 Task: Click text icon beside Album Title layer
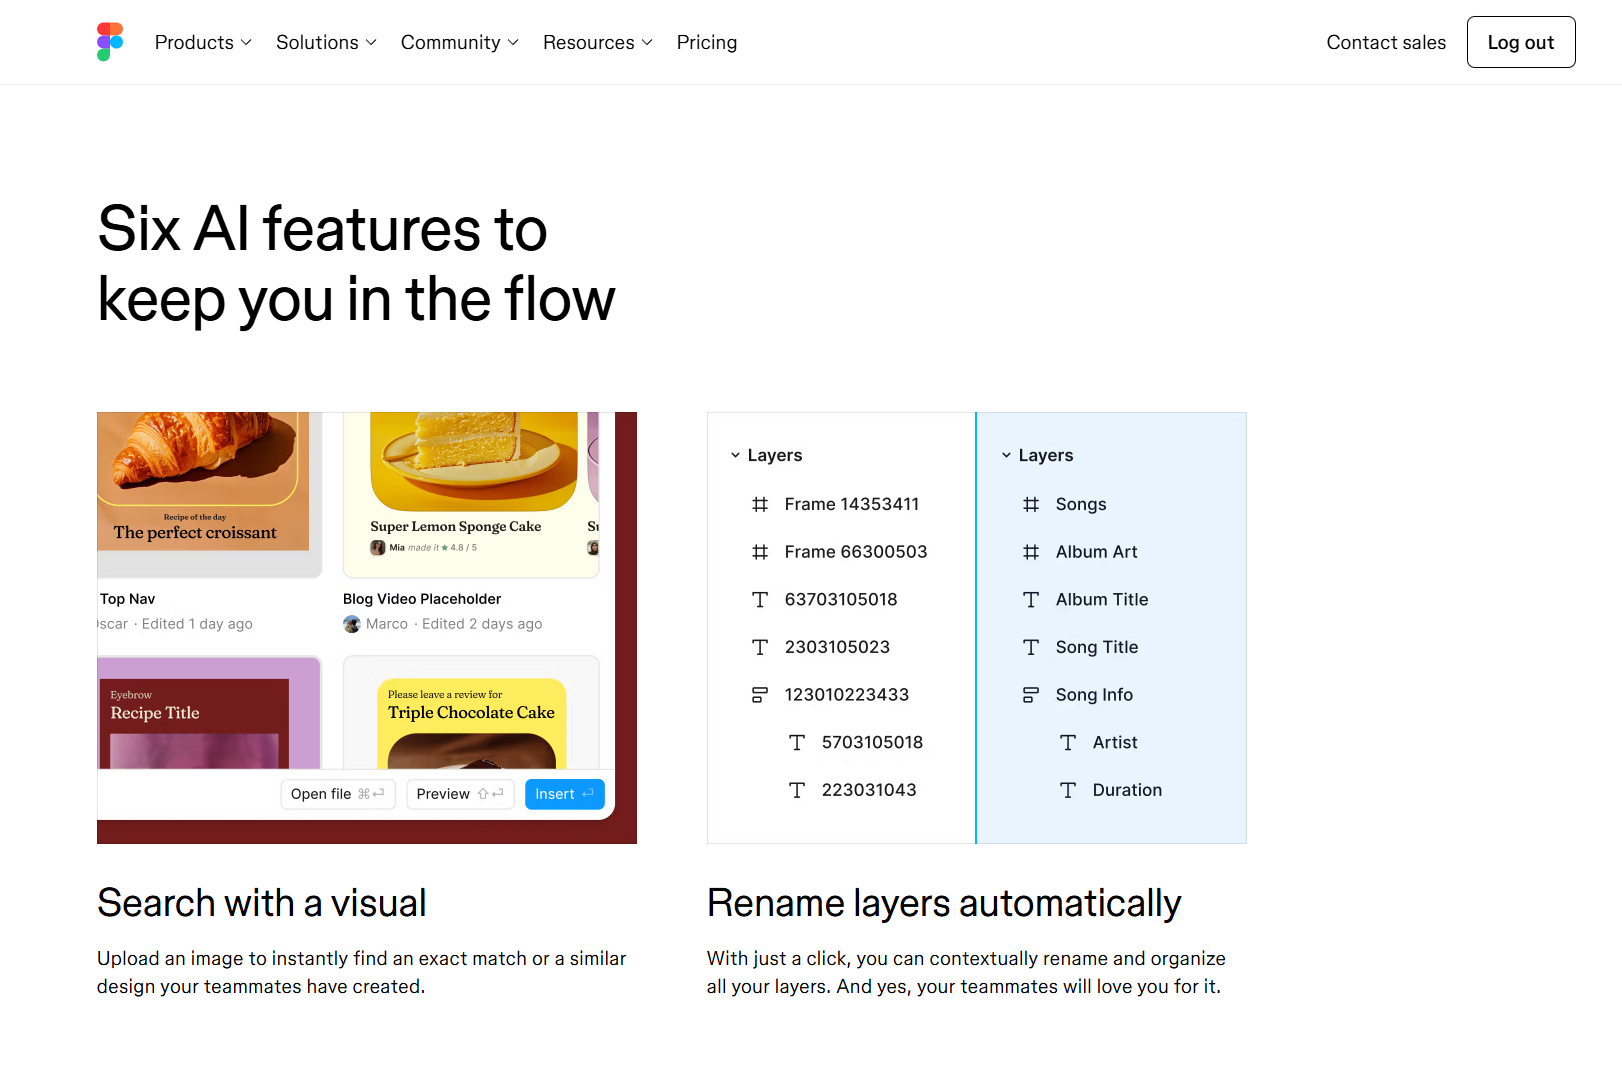point(1031,600)
